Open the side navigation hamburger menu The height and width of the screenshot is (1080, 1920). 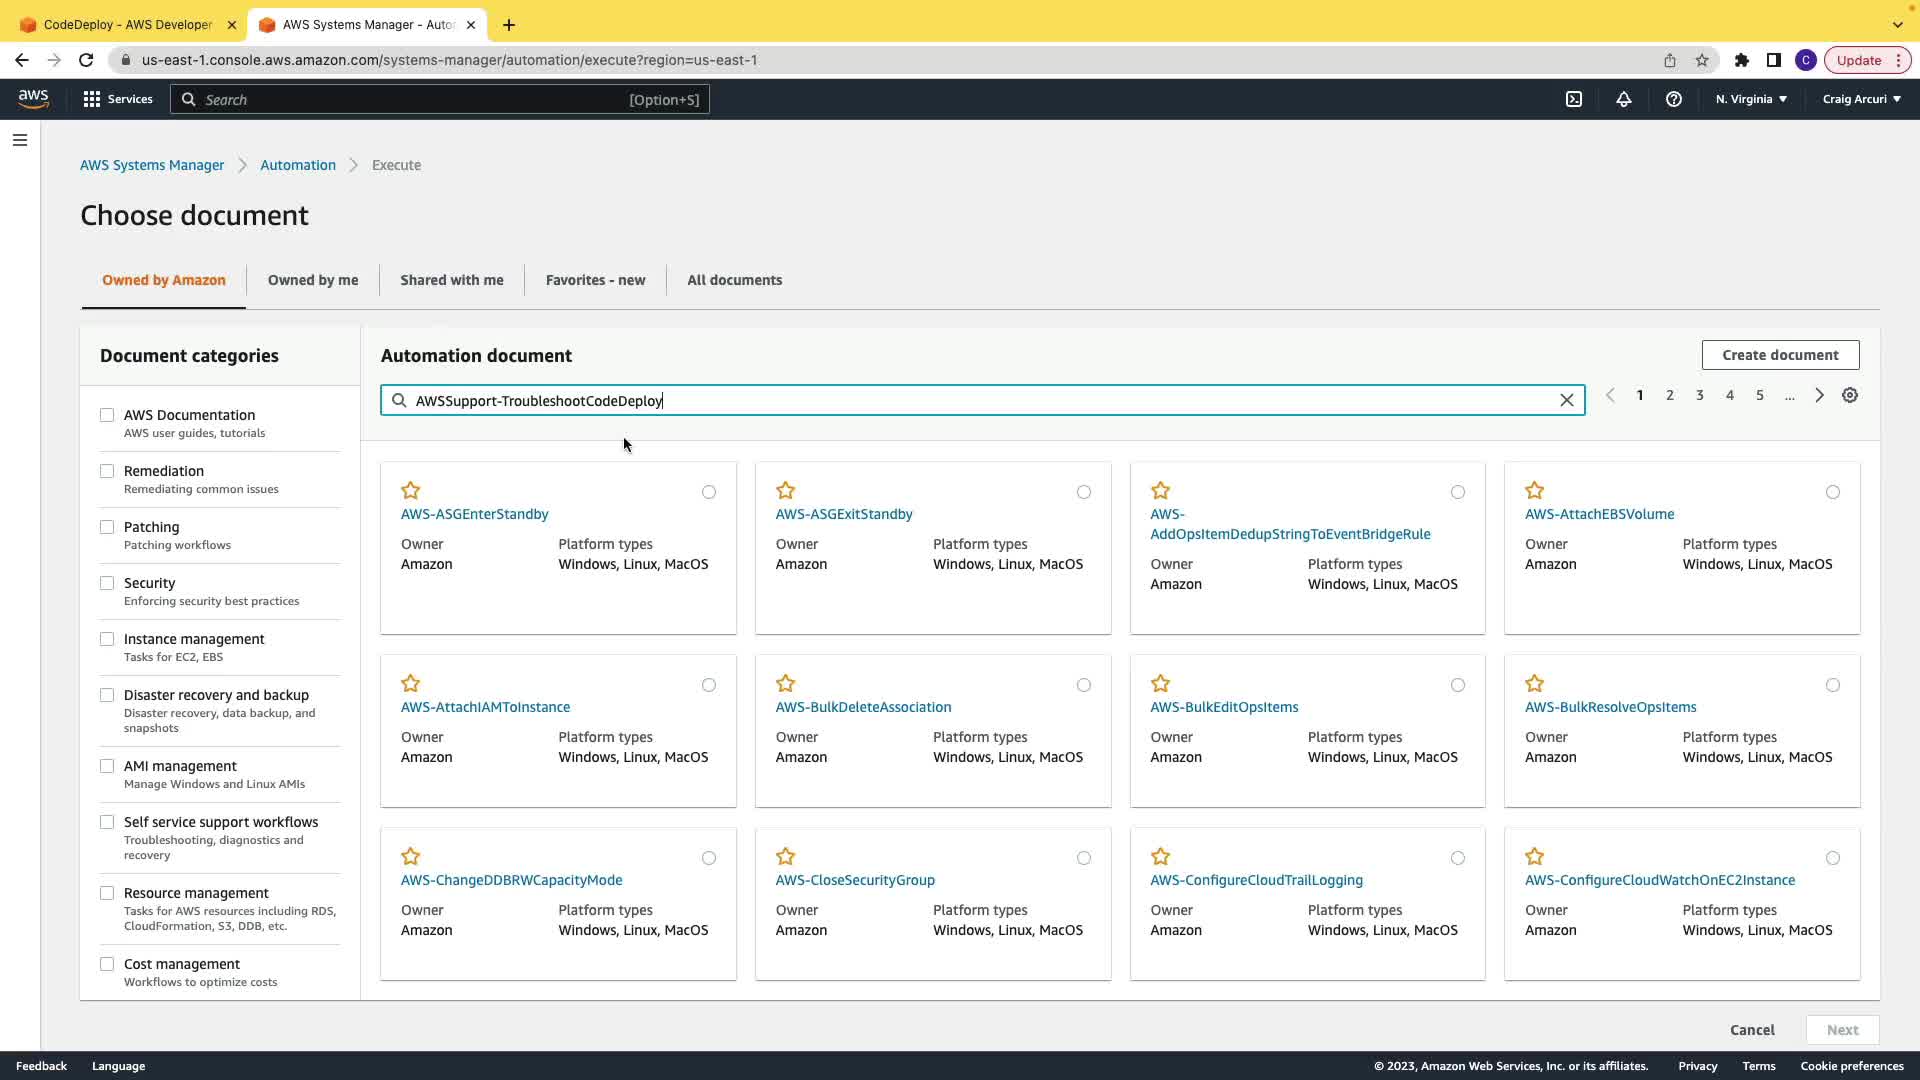(20, 140)
